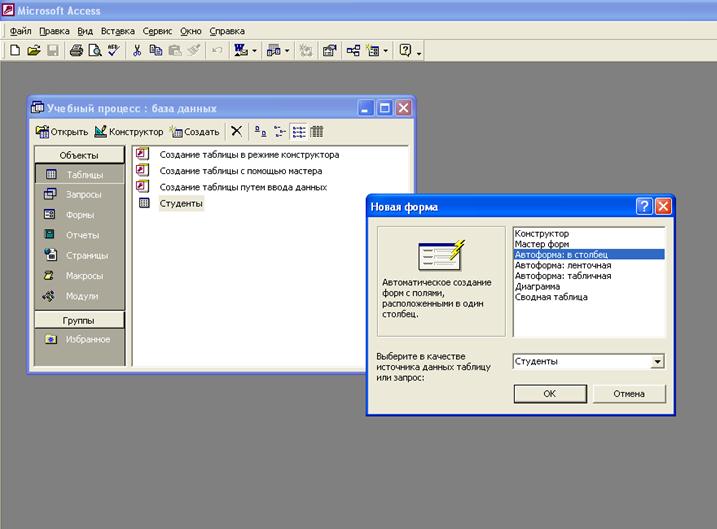Select Таблицы in the objects pane

coord(79,174)
